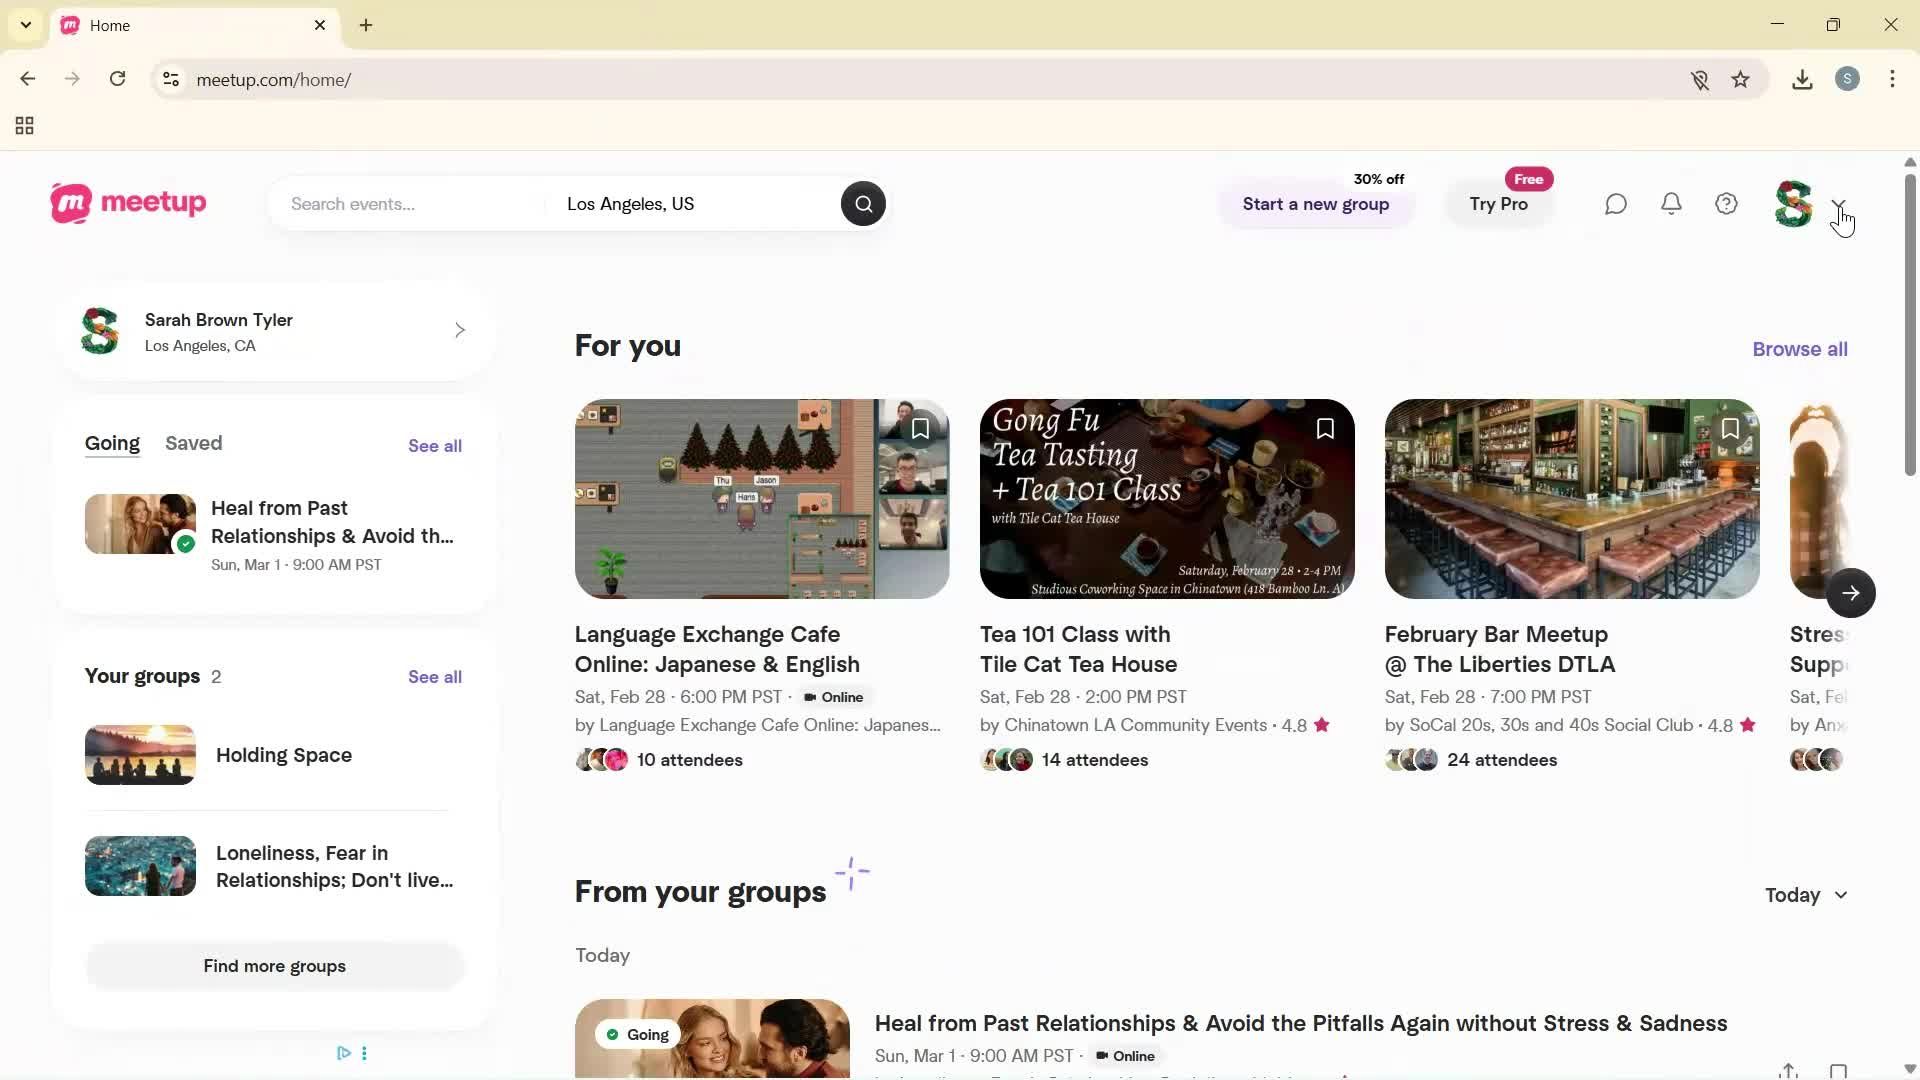Open your profile via the avatar icon
Viewport: 1920px width, 1080px height.
[x=1793, y=203]
